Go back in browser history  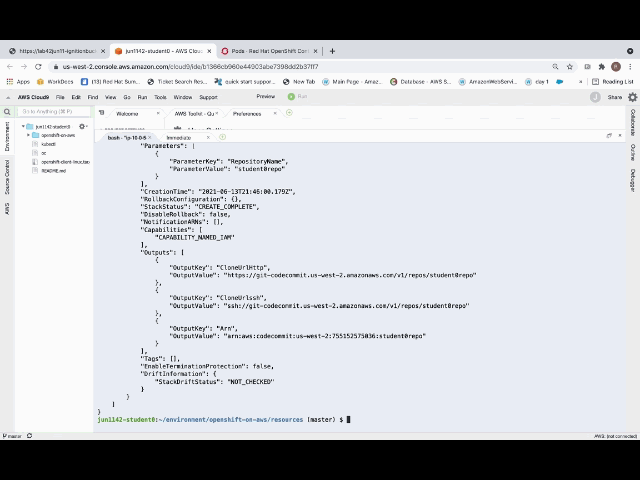[10, 67]
